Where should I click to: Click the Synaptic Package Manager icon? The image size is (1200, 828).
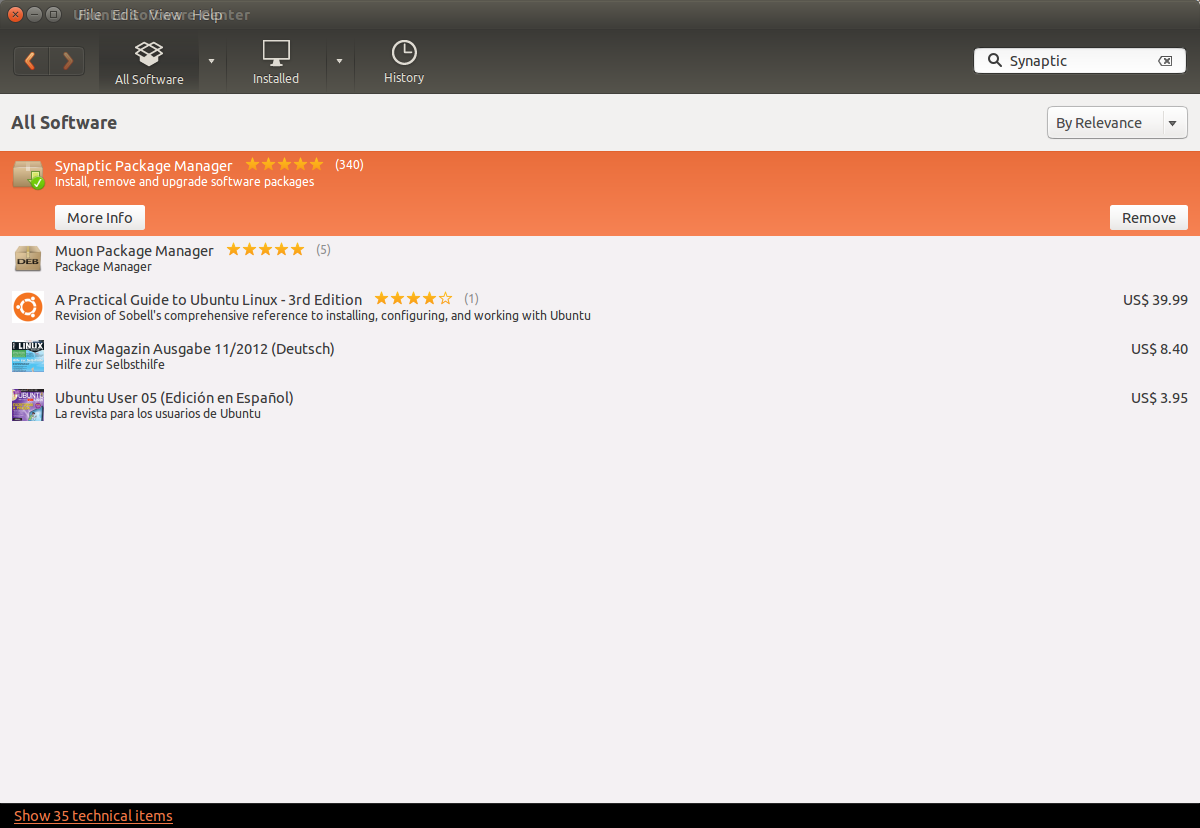(28, 175)
